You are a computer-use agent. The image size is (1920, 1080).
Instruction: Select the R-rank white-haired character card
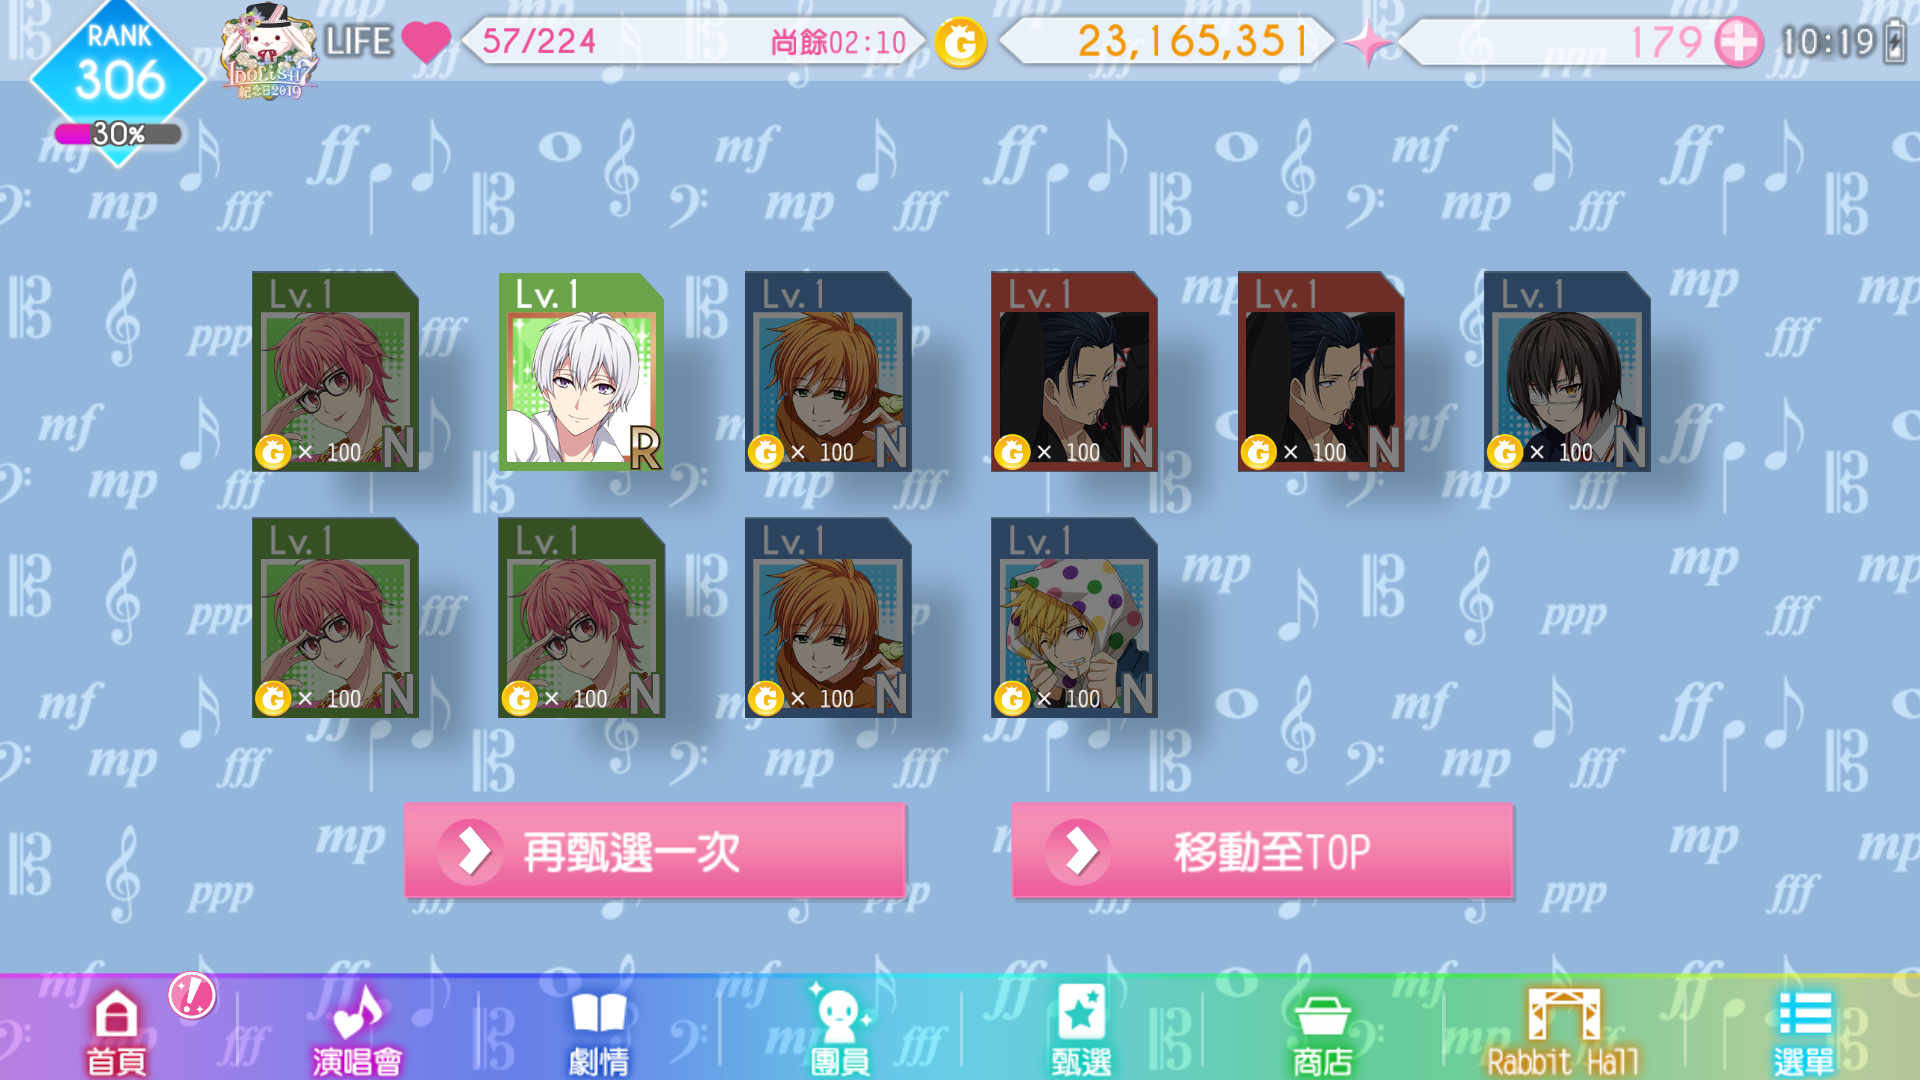581,372
